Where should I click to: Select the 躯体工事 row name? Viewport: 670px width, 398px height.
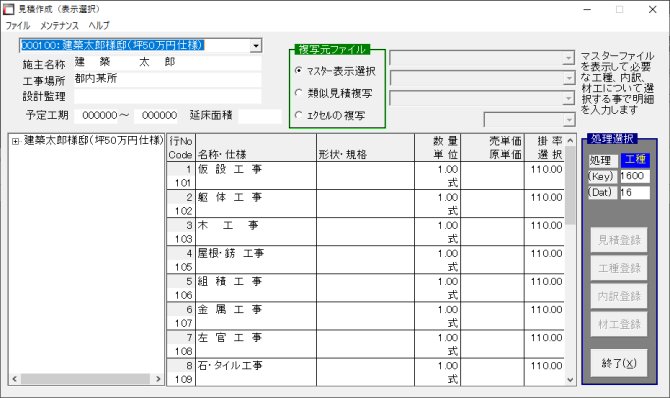(229, 197)
